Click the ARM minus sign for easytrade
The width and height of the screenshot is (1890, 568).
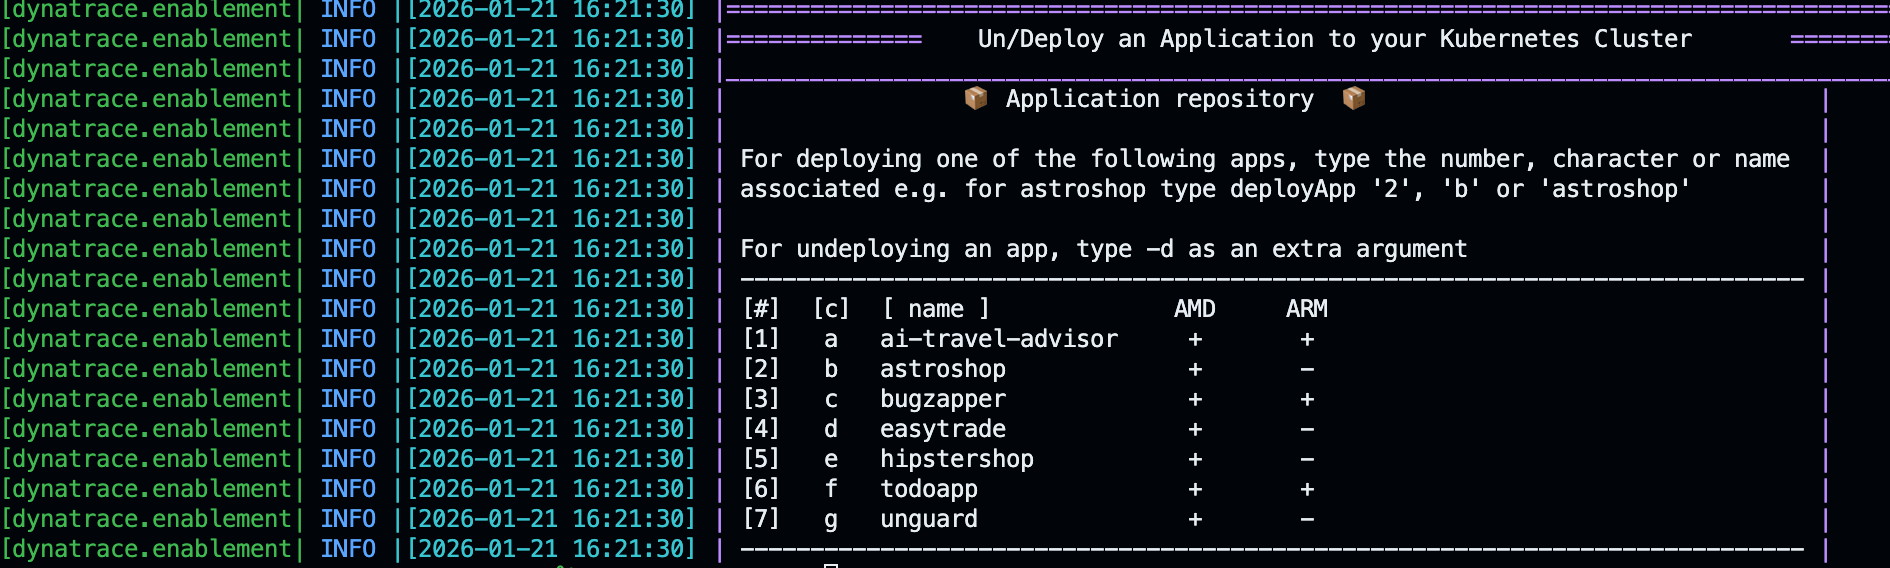(x=1306, y=429)
